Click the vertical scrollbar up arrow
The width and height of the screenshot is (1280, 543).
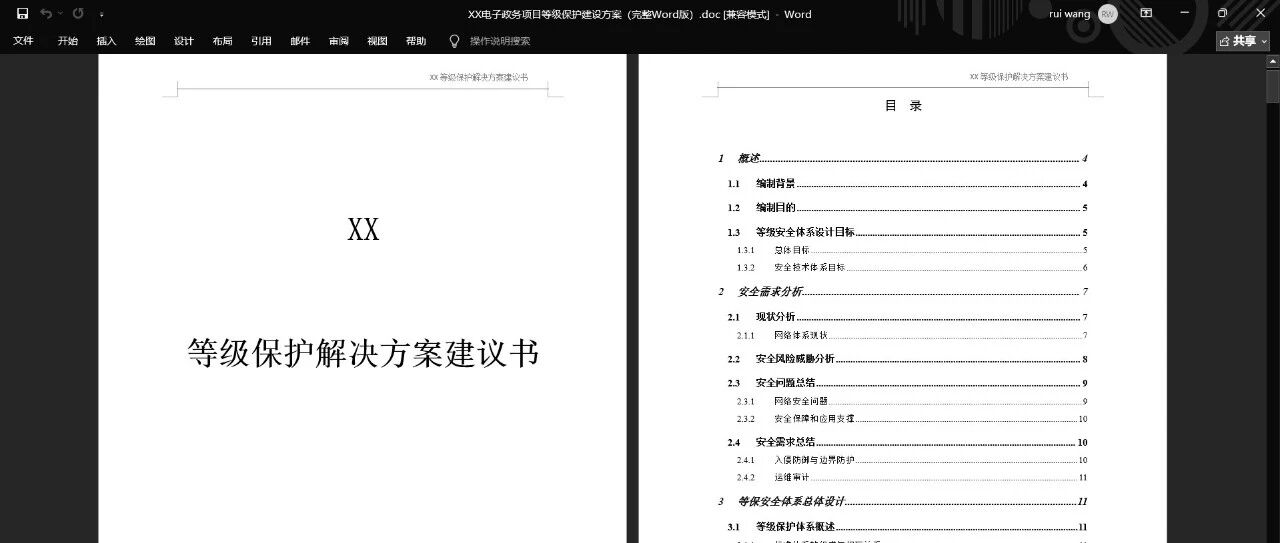(x=1273, y=62)
